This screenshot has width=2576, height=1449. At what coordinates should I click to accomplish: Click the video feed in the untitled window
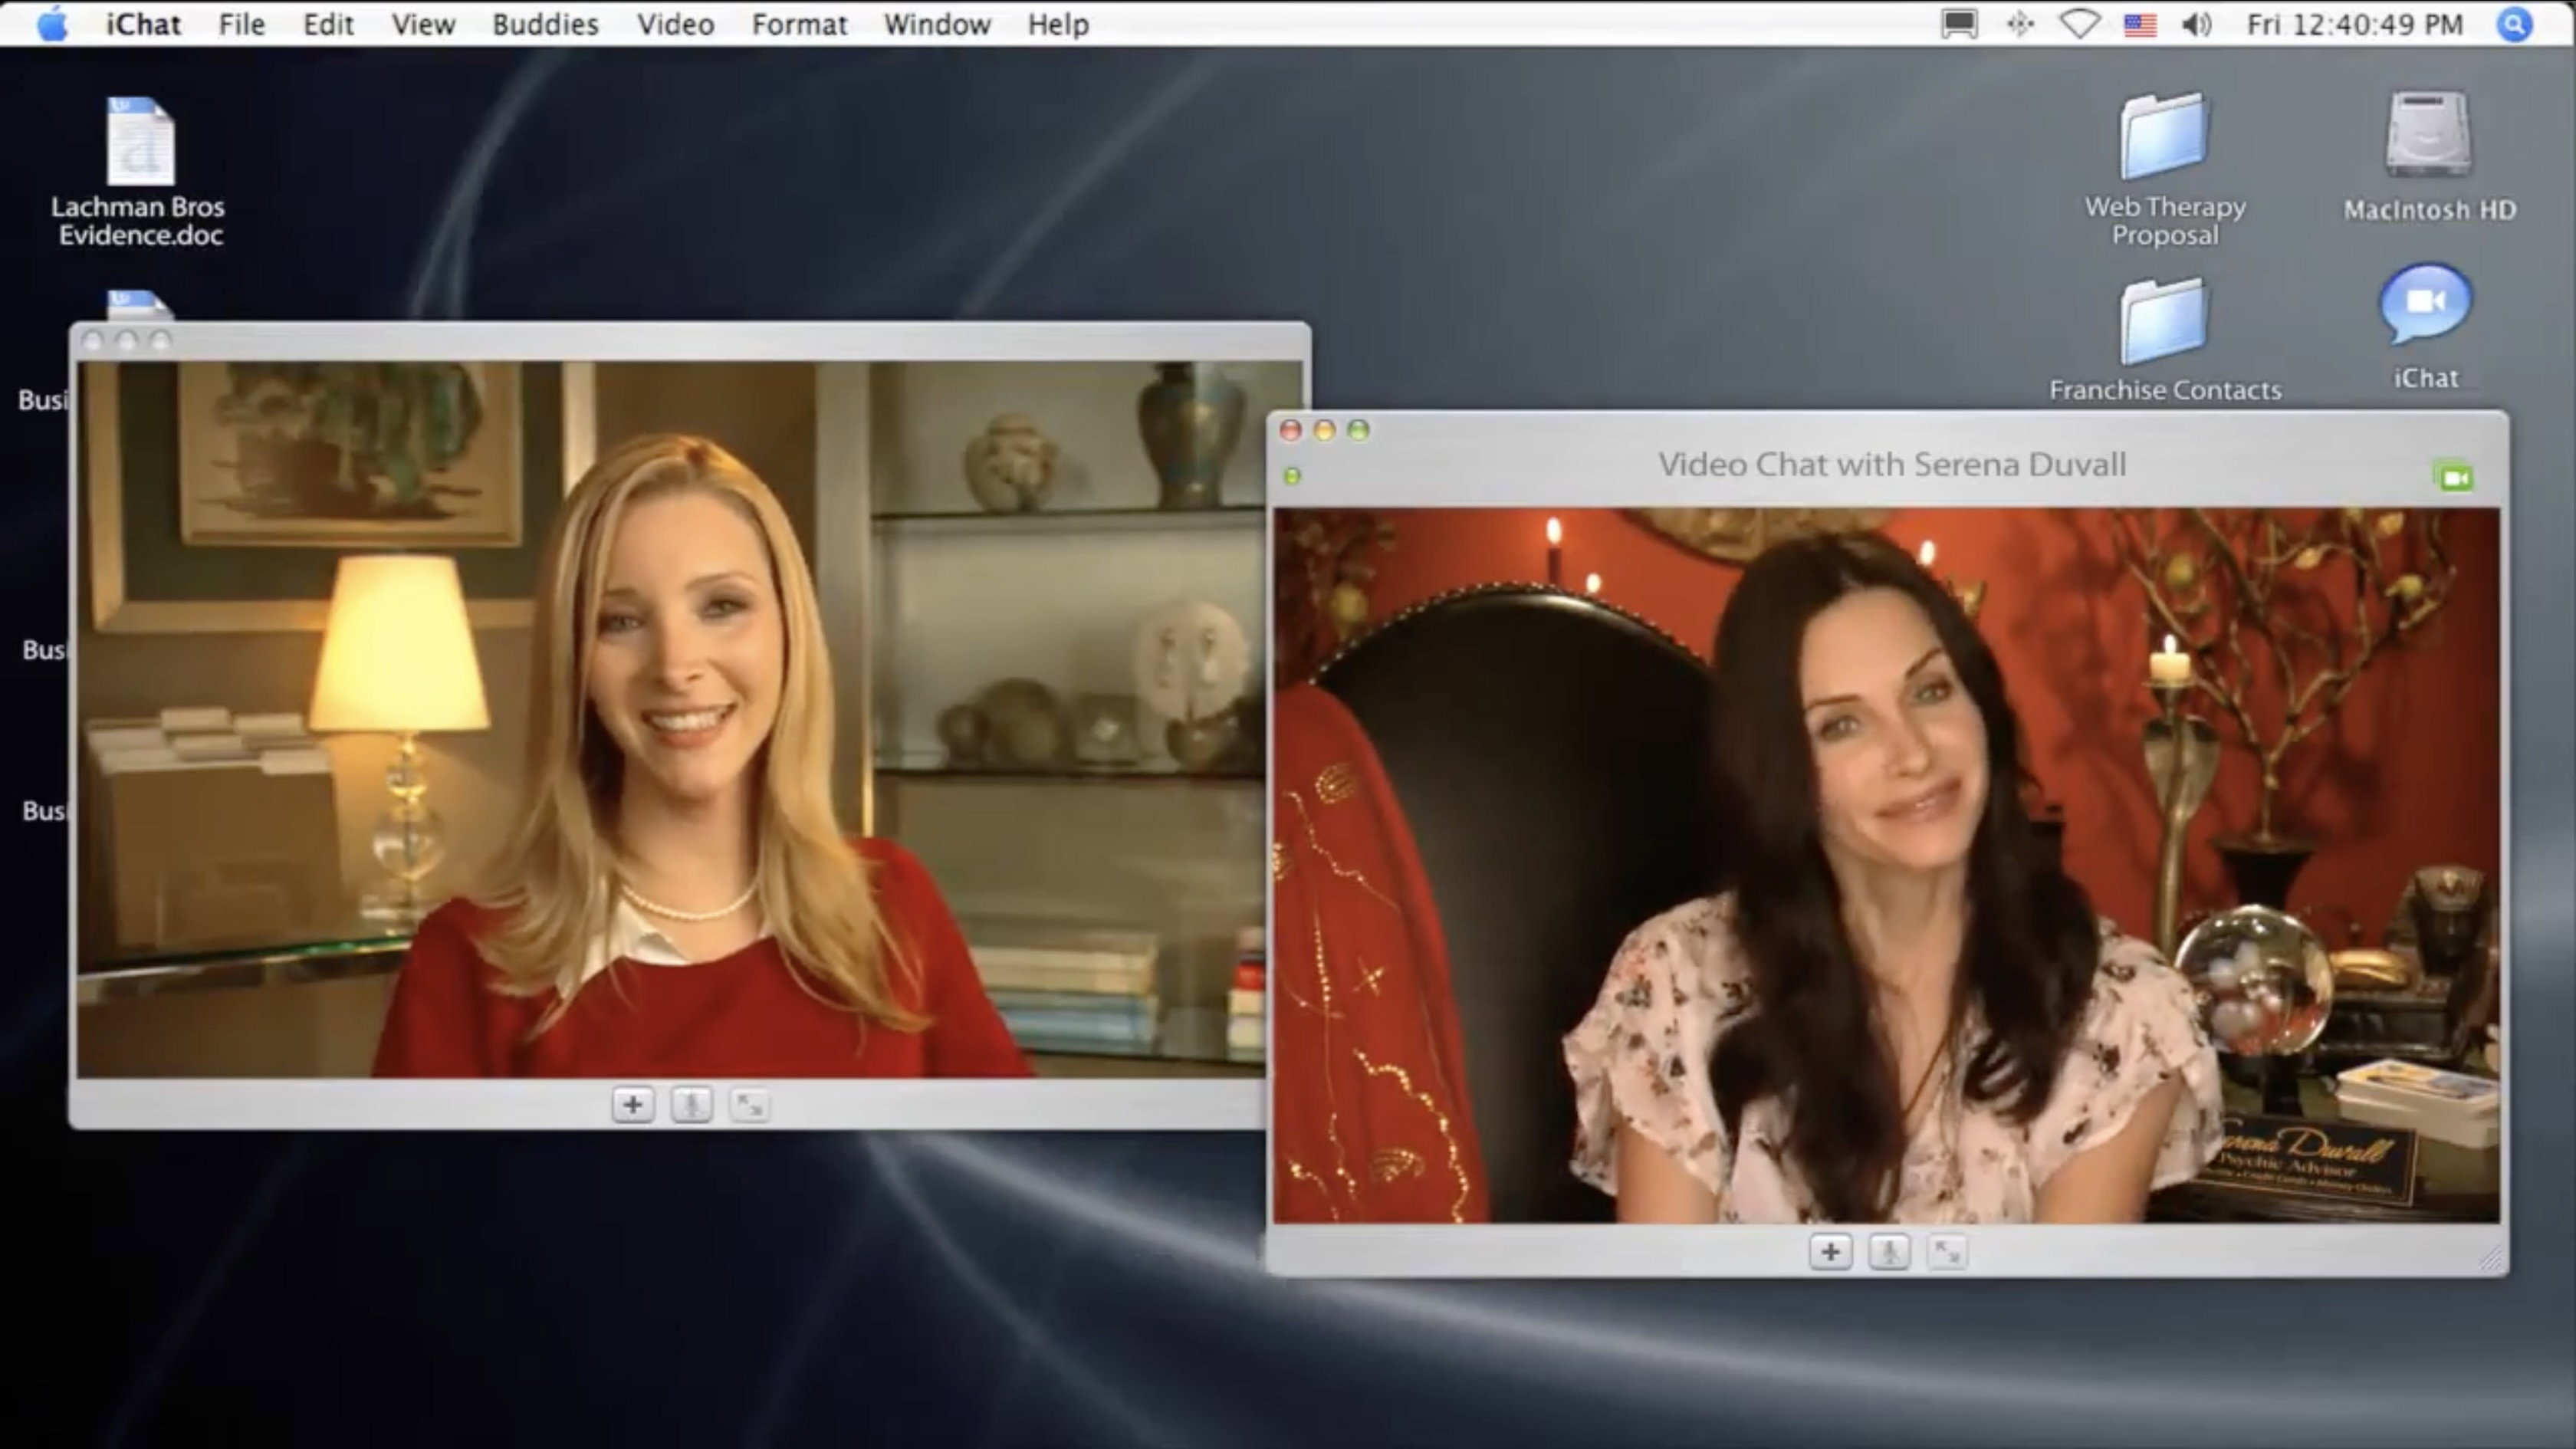click(x=672, y=720)
